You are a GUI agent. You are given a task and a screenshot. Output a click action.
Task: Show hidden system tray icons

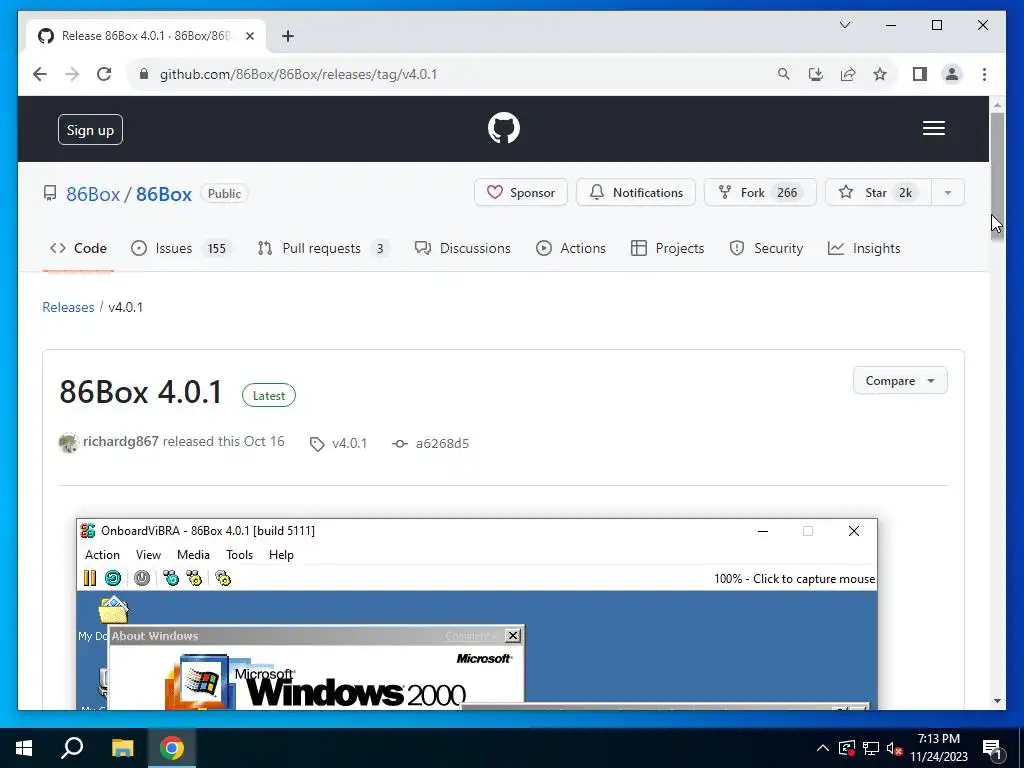(x=823, y=748)
